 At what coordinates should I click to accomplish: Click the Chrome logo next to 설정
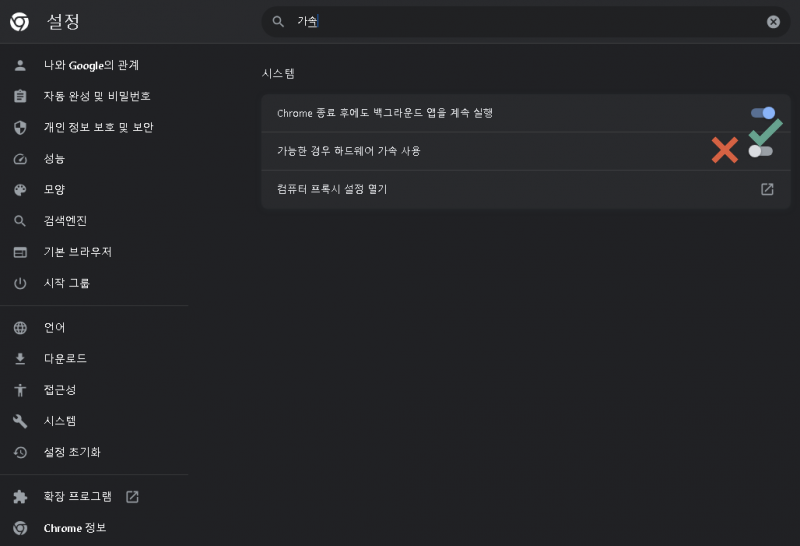19,22
